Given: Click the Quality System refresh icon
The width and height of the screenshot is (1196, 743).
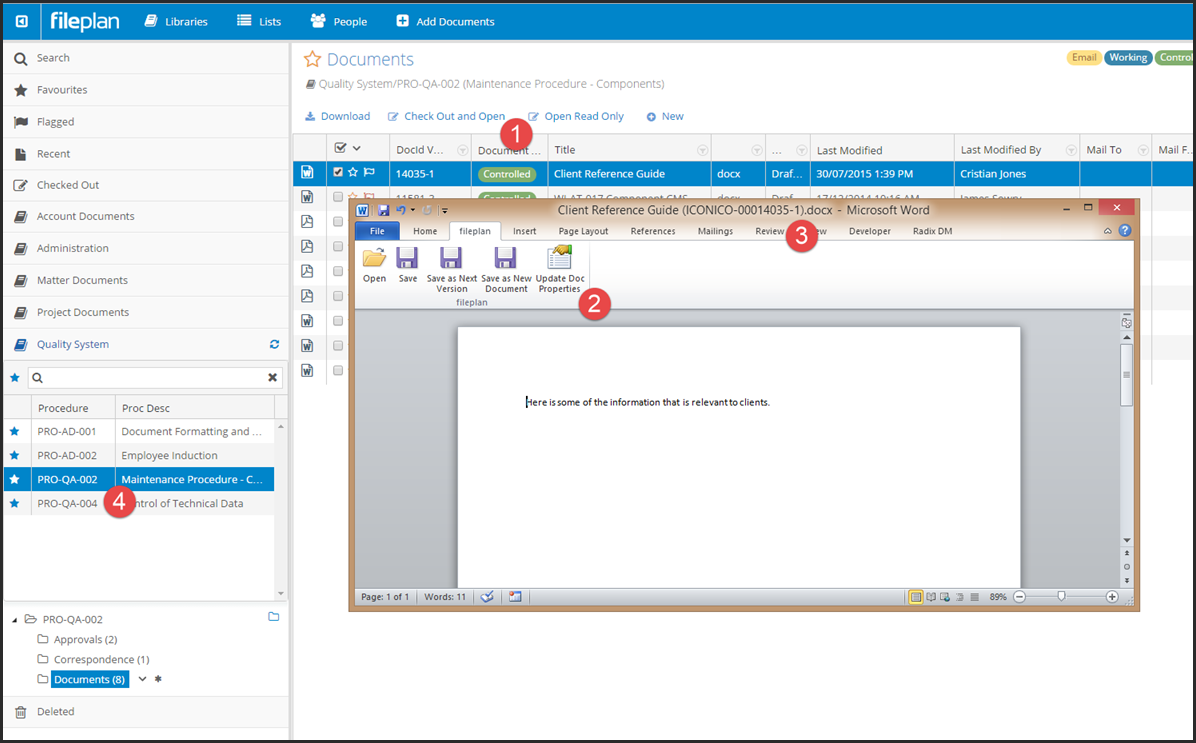Looking at the screenshot, I should (275, 344).
